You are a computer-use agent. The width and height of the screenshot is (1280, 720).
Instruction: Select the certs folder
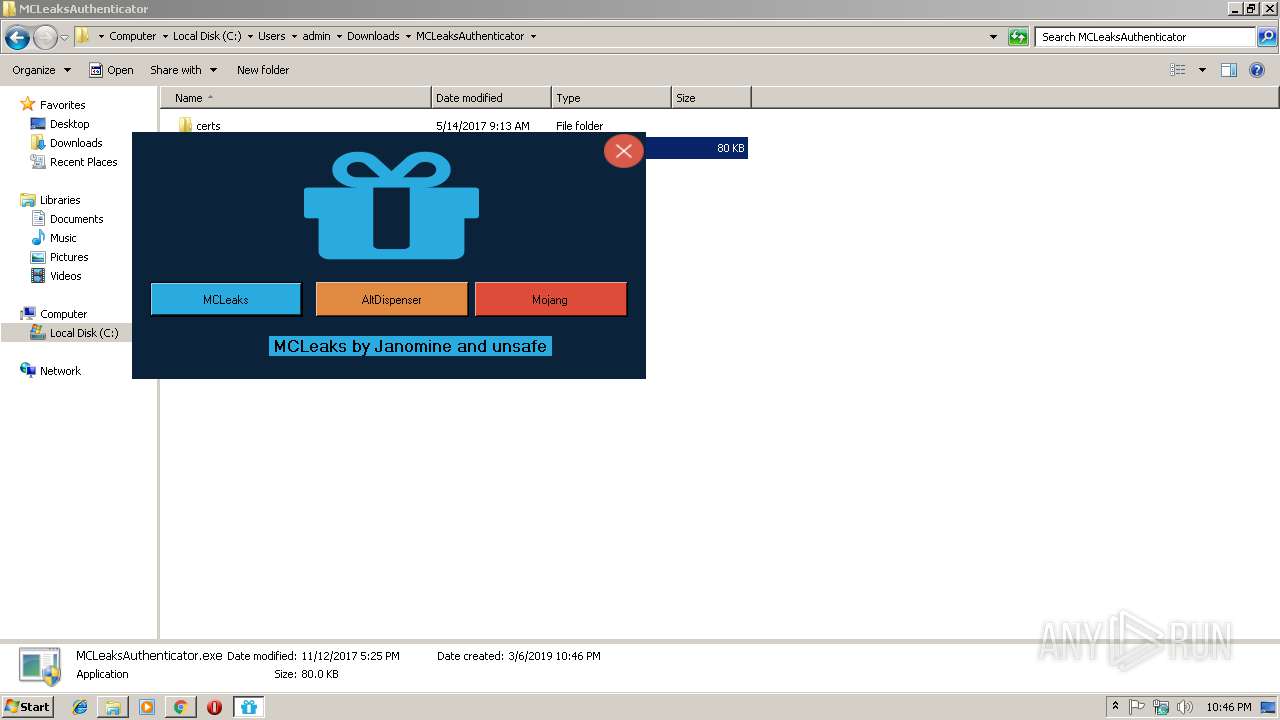(x=208, y=126)
